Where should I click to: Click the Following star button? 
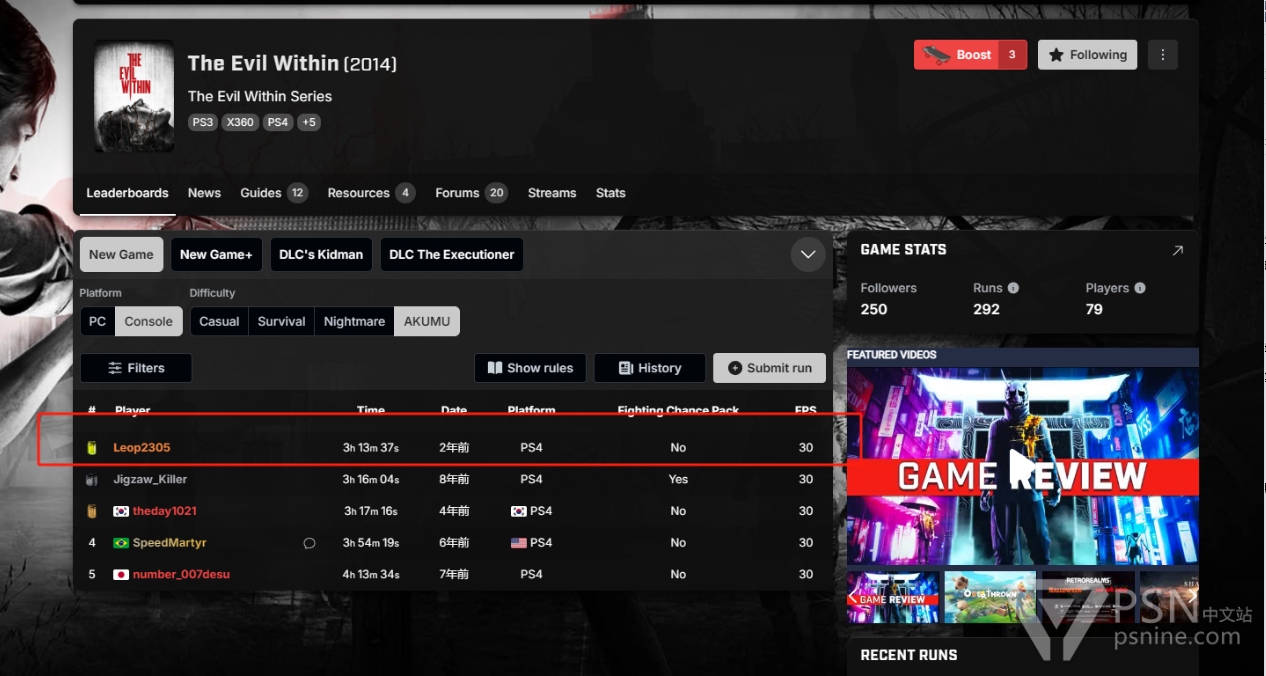1088,55
